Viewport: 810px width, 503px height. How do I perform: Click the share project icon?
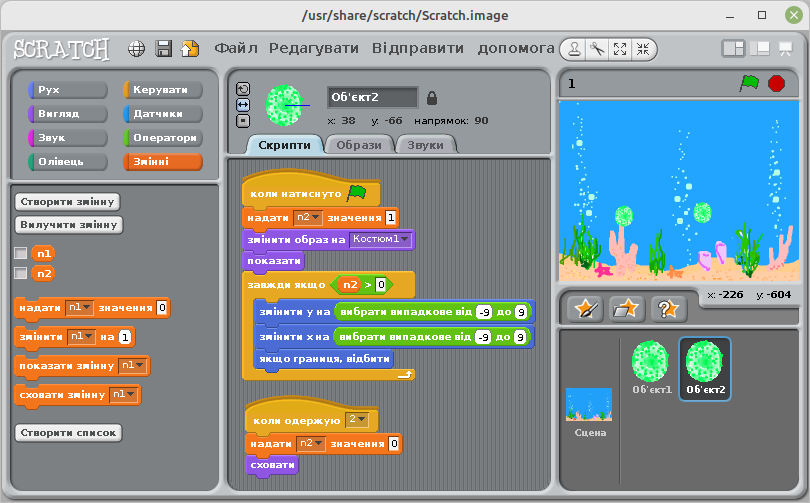click(x=190, y=49)
